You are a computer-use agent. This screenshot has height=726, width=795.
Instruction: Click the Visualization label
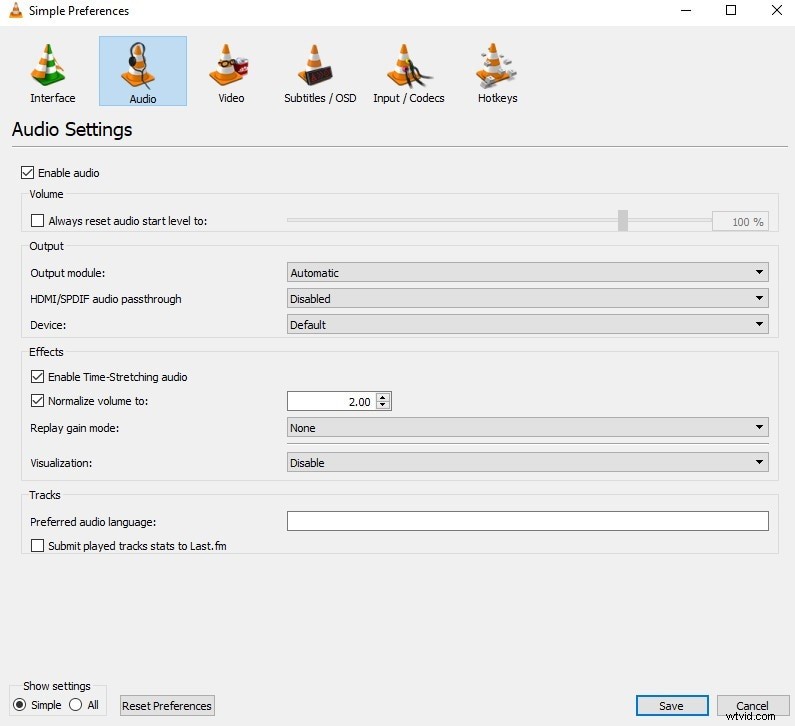61,463
